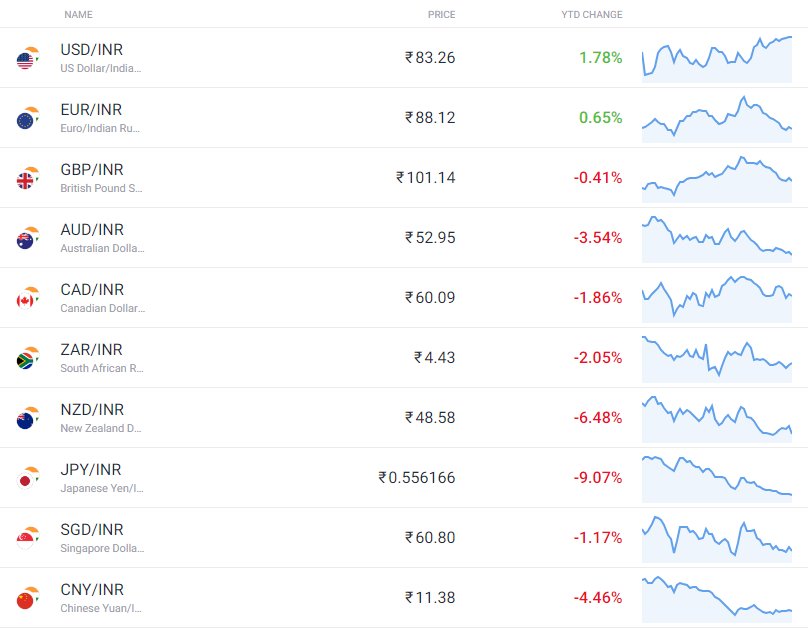Click the GBP/INR price ₹101.14
This screenshot has height=628, width=808.
(426, 178)
